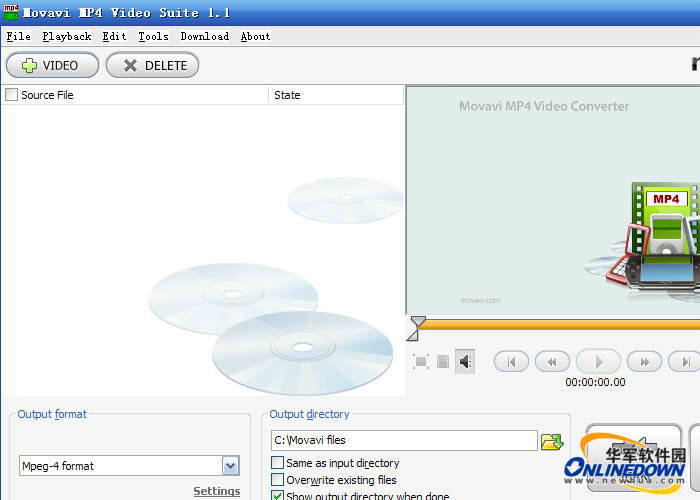Screen dimensions: 700x500
Task: Enable Same as input directory
Action: [x=278, y=462]
